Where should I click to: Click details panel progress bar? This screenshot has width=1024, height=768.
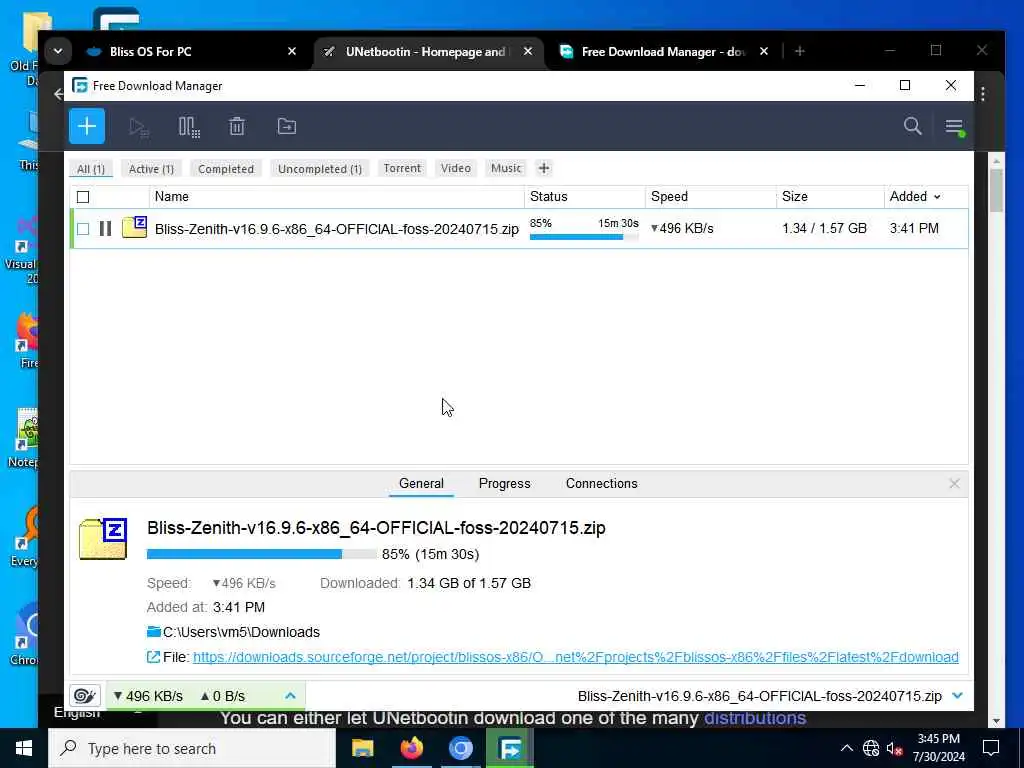[261, 554]
